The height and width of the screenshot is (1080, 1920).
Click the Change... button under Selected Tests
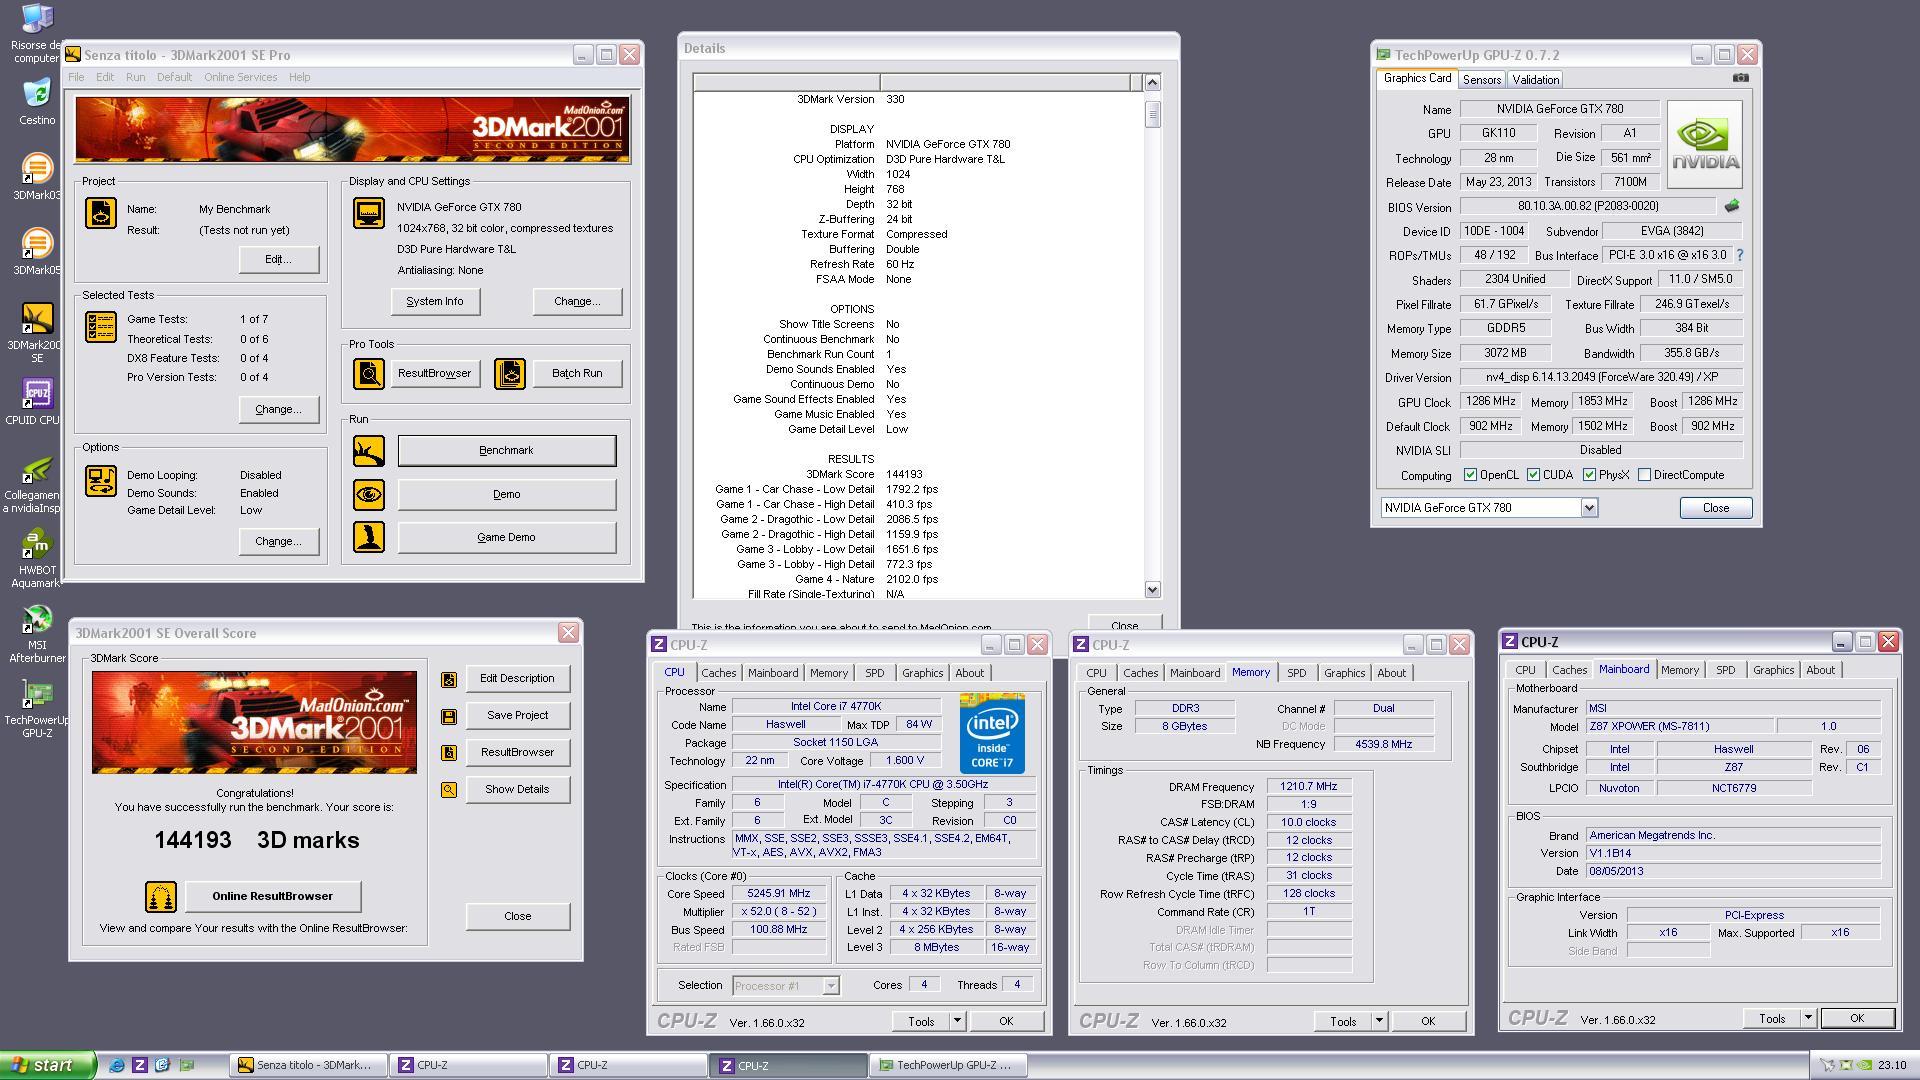[278, 409]
